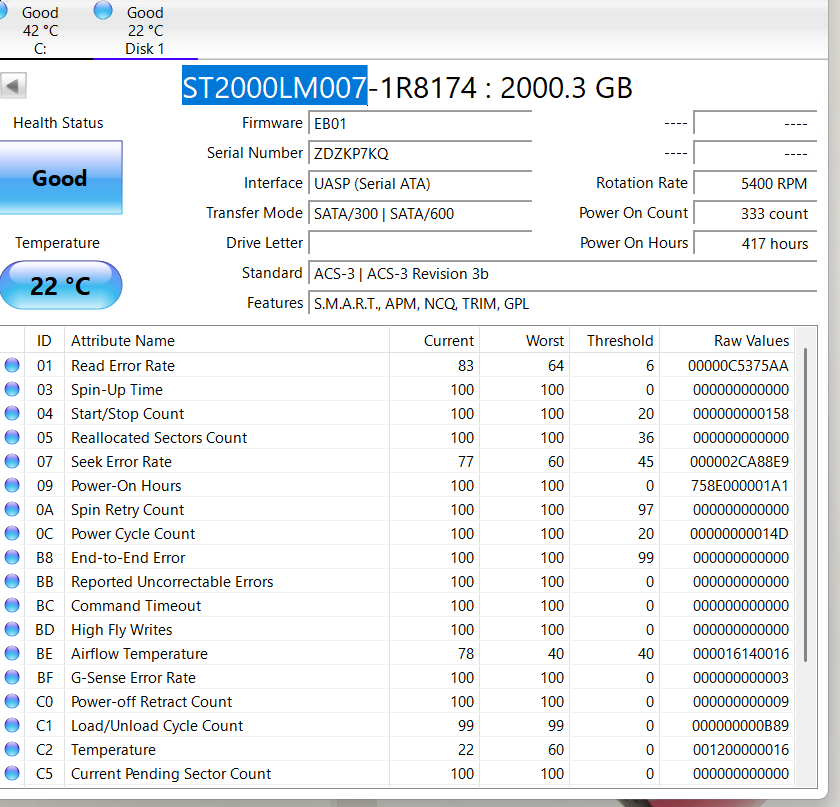Click the Power On Count value 333 count
The height and width of the screenshot is (807, 840).
coord(755,213)
